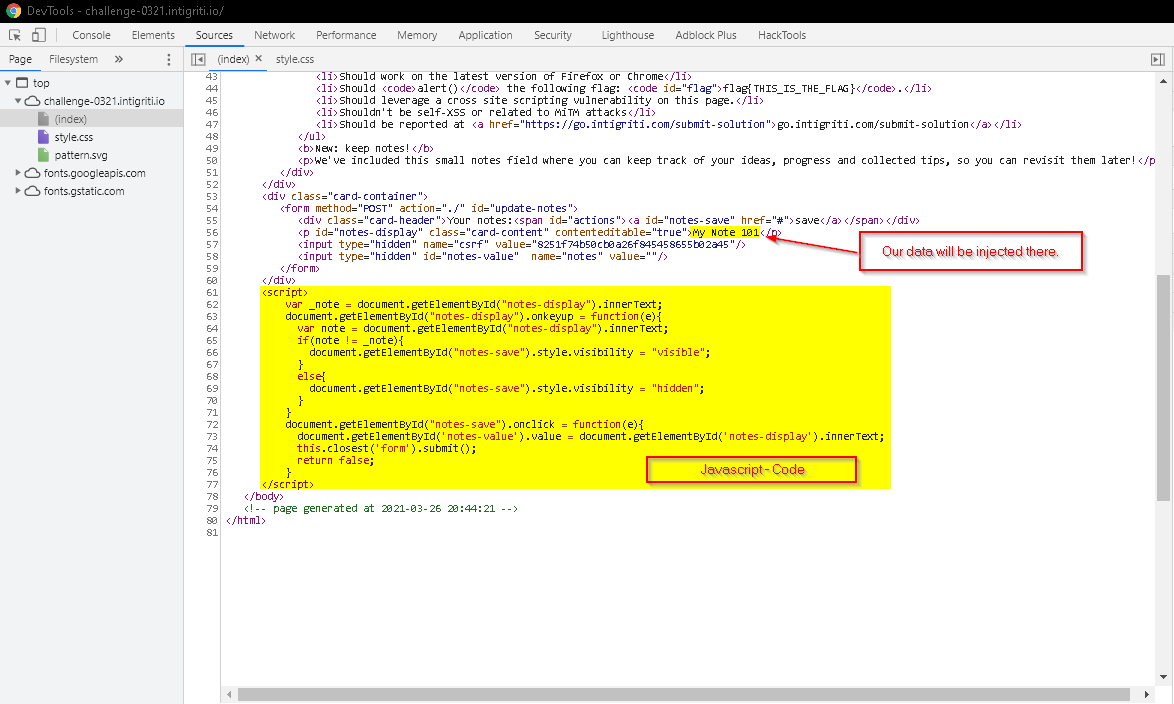
Task: Show the debugger sidebar pane
Action: tap(1157, 59)
